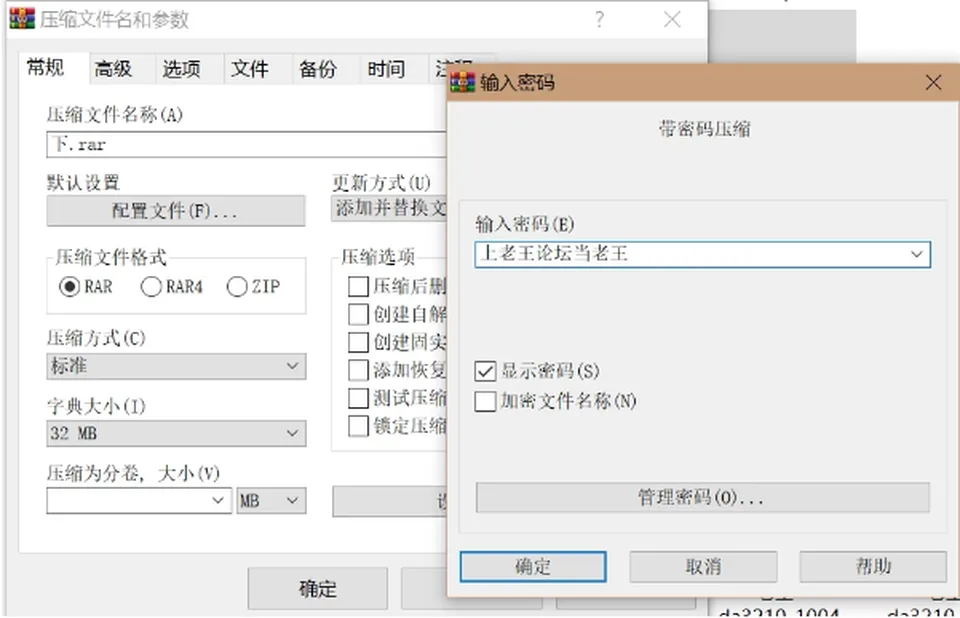Image resolution: width=960 pixels, height=618 pixels.
Task: Uncheck 显示密码(S) checkbox
Action: [485, 371]
